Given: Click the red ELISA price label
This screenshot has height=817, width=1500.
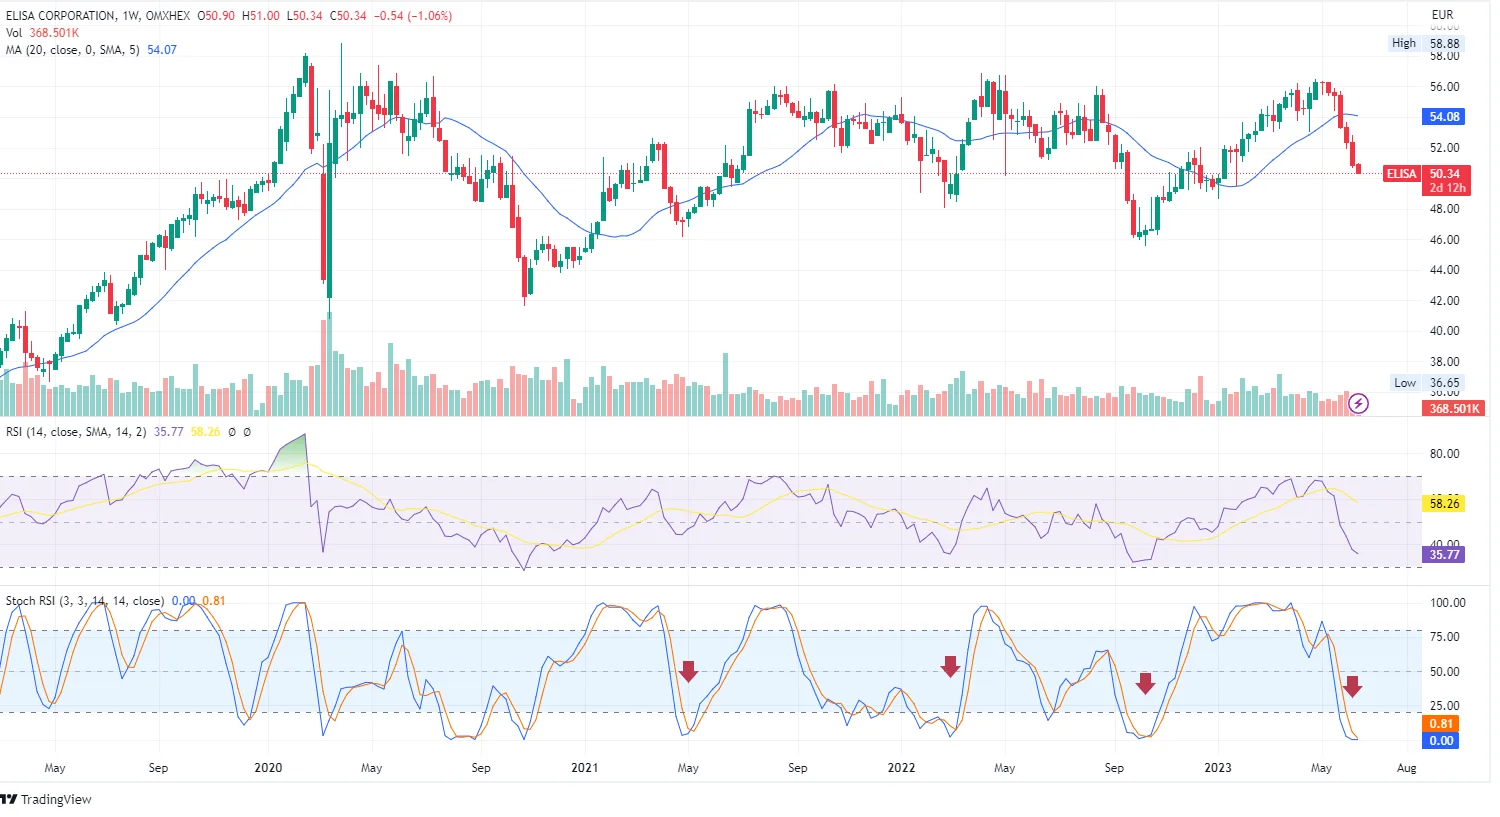Looking at the screenshot, I should pos(1401,174).
